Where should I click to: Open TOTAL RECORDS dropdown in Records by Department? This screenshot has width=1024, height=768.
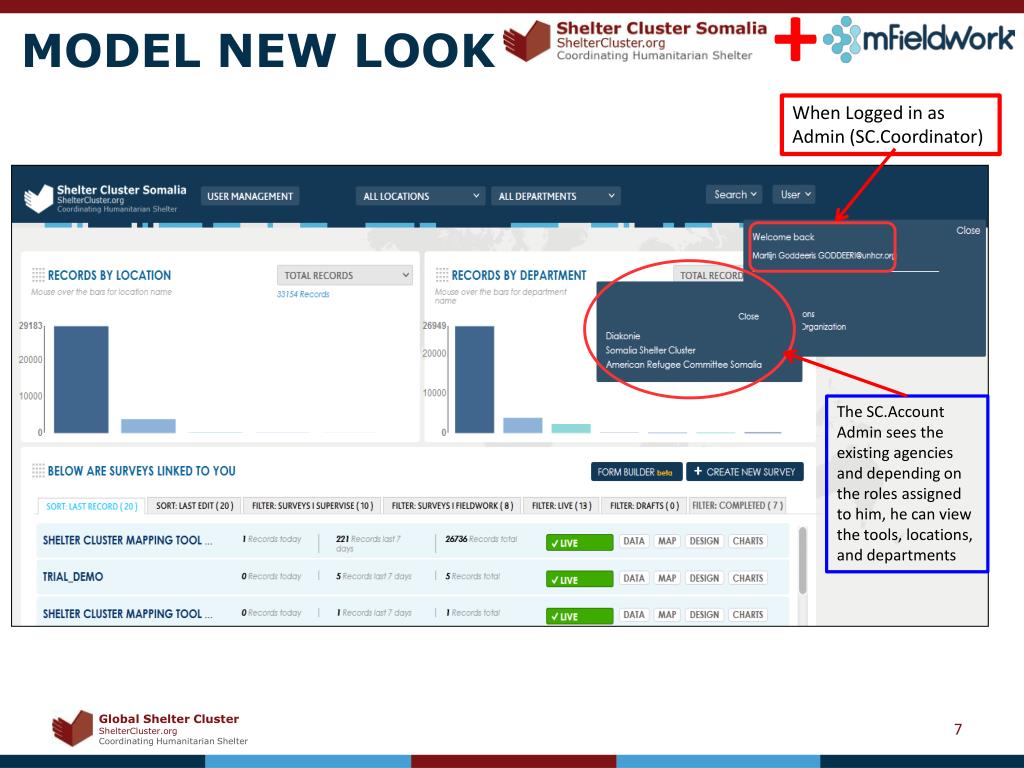tap(710, 276)
